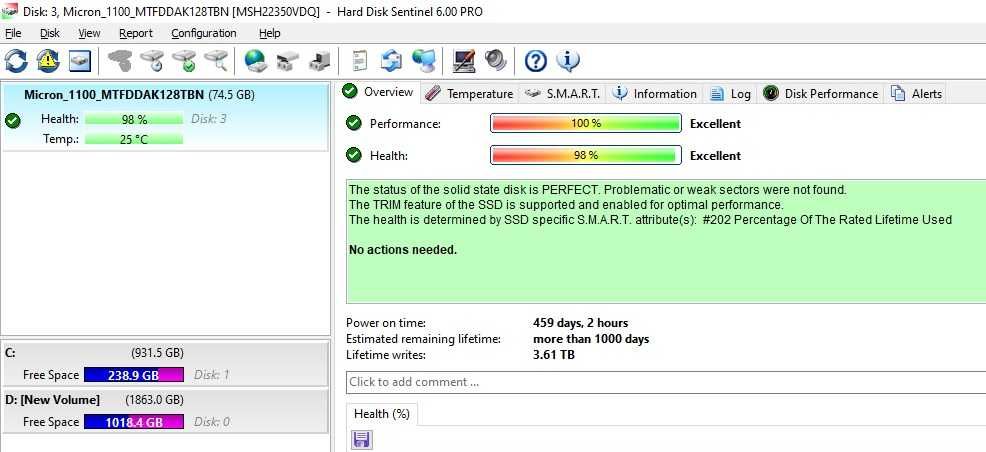
Task: Click the globe over disk toolbar icon
Action: [256, 60]
